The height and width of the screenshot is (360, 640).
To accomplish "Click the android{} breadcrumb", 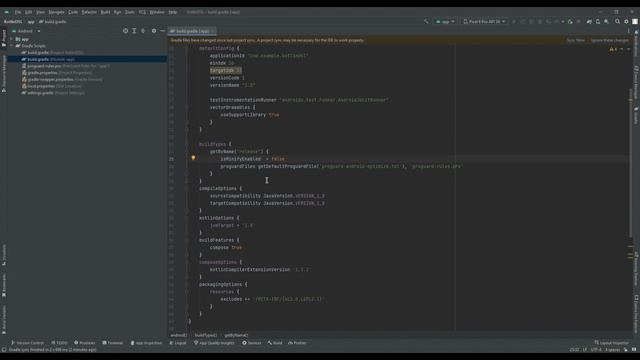I will tap(178, 336).
